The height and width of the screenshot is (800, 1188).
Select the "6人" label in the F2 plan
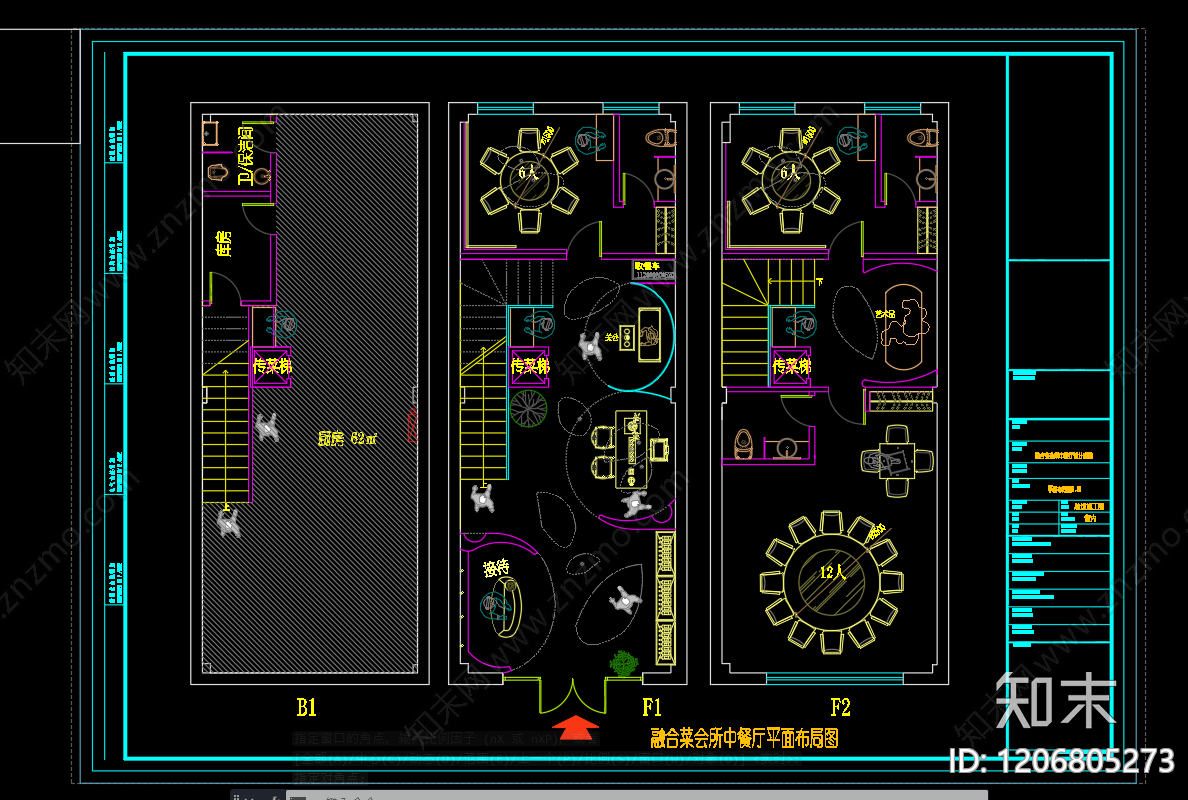tap(790, 173)
